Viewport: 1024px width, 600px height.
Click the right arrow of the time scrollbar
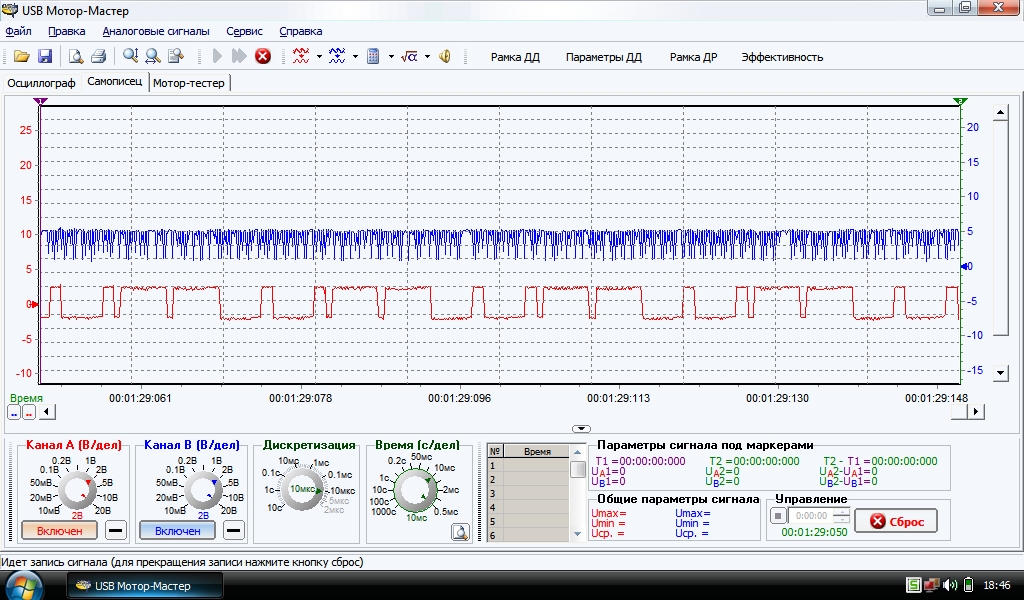(x=977, y=411)
